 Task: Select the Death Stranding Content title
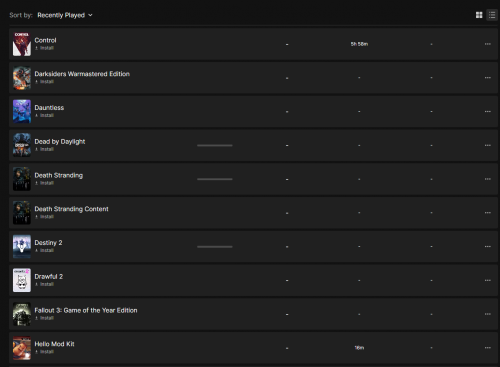[x=71, y=209]
